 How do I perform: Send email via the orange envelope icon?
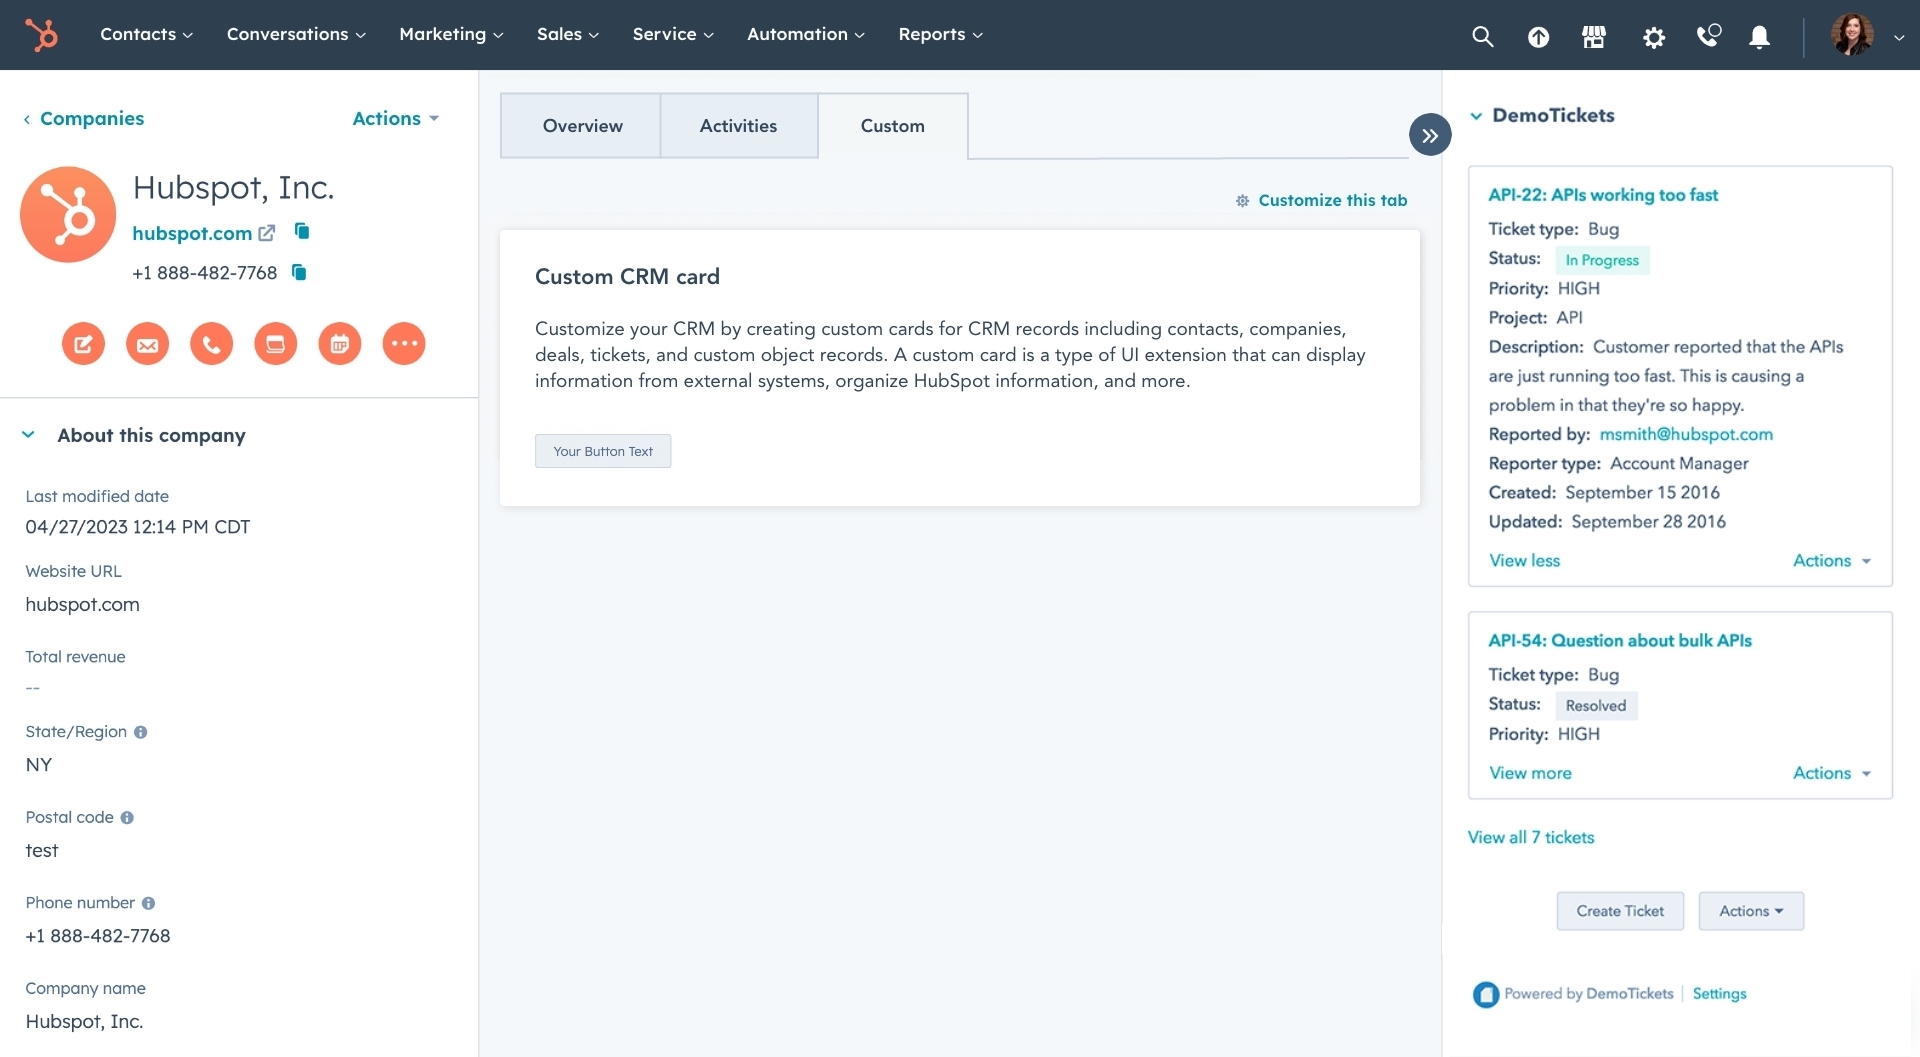tap(147, 344)
